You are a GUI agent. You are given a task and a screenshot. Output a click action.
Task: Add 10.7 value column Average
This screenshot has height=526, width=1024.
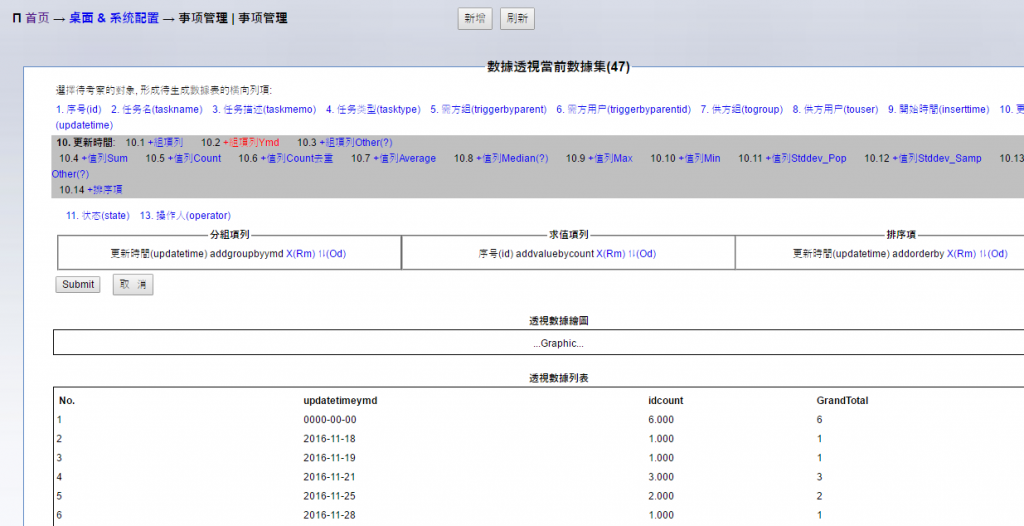[x=403, y=159]
